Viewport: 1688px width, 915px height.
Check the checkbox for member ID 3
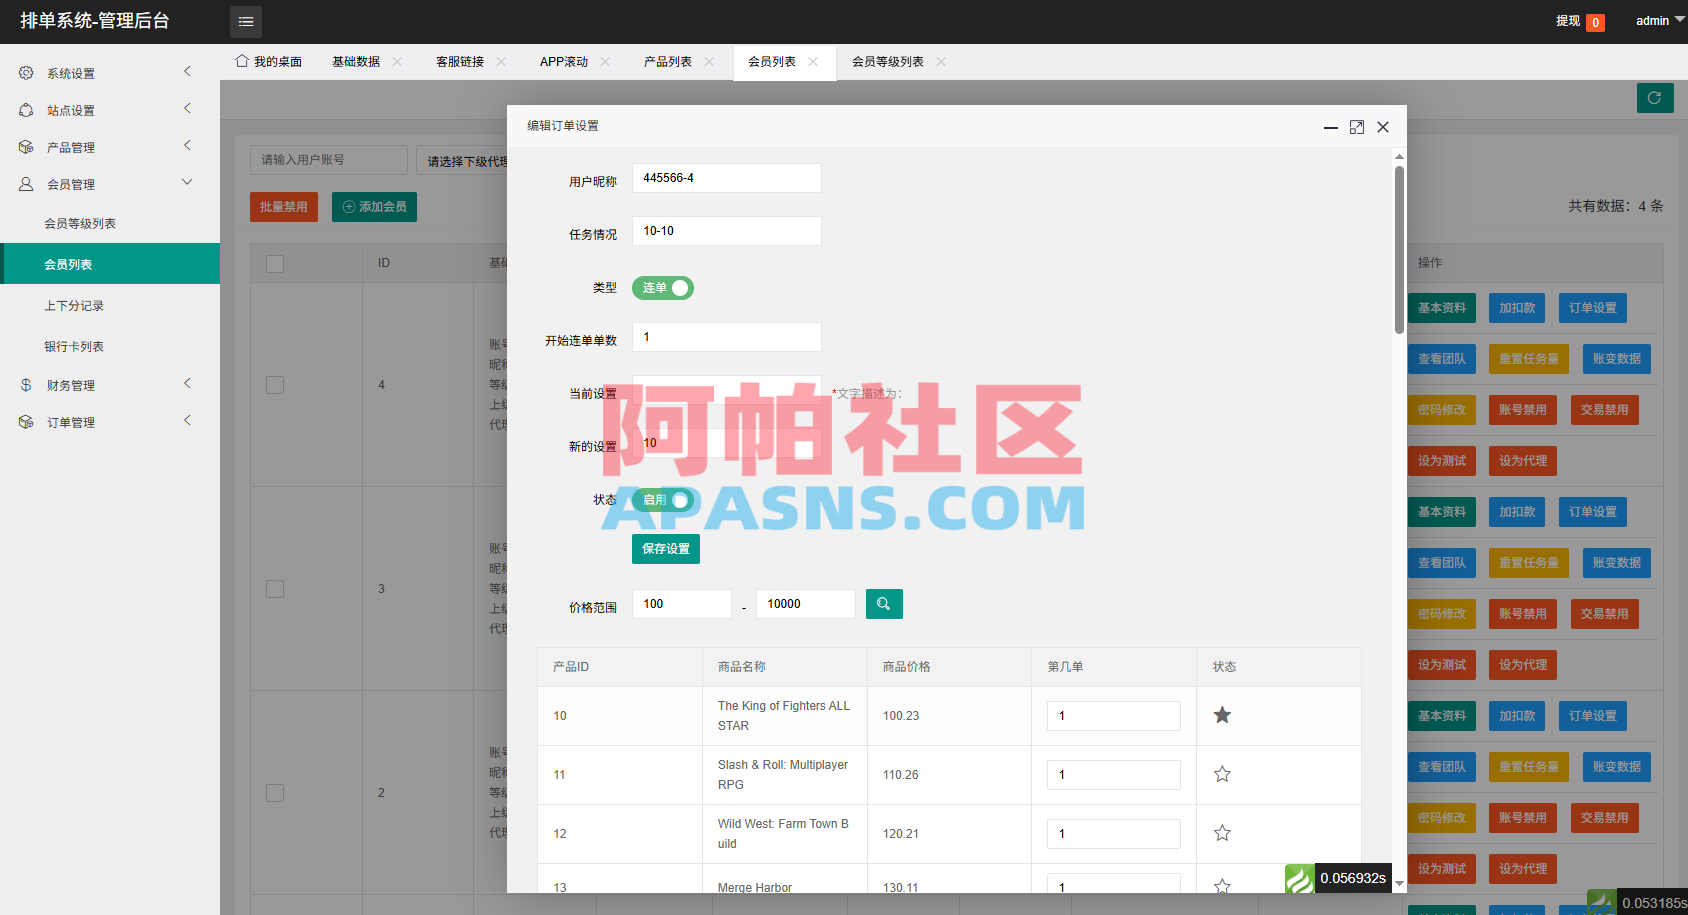(x=275, y=589)
